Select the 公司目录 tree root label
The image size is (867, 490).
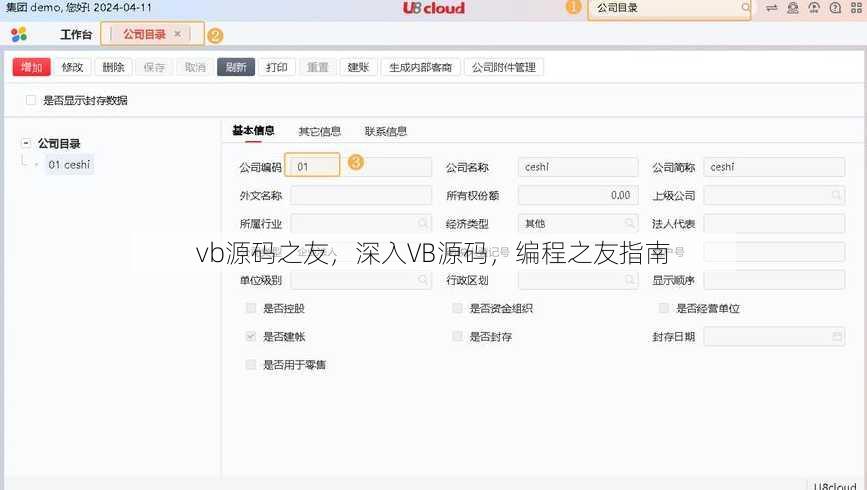pyautogui.click(x=59, y=144)
